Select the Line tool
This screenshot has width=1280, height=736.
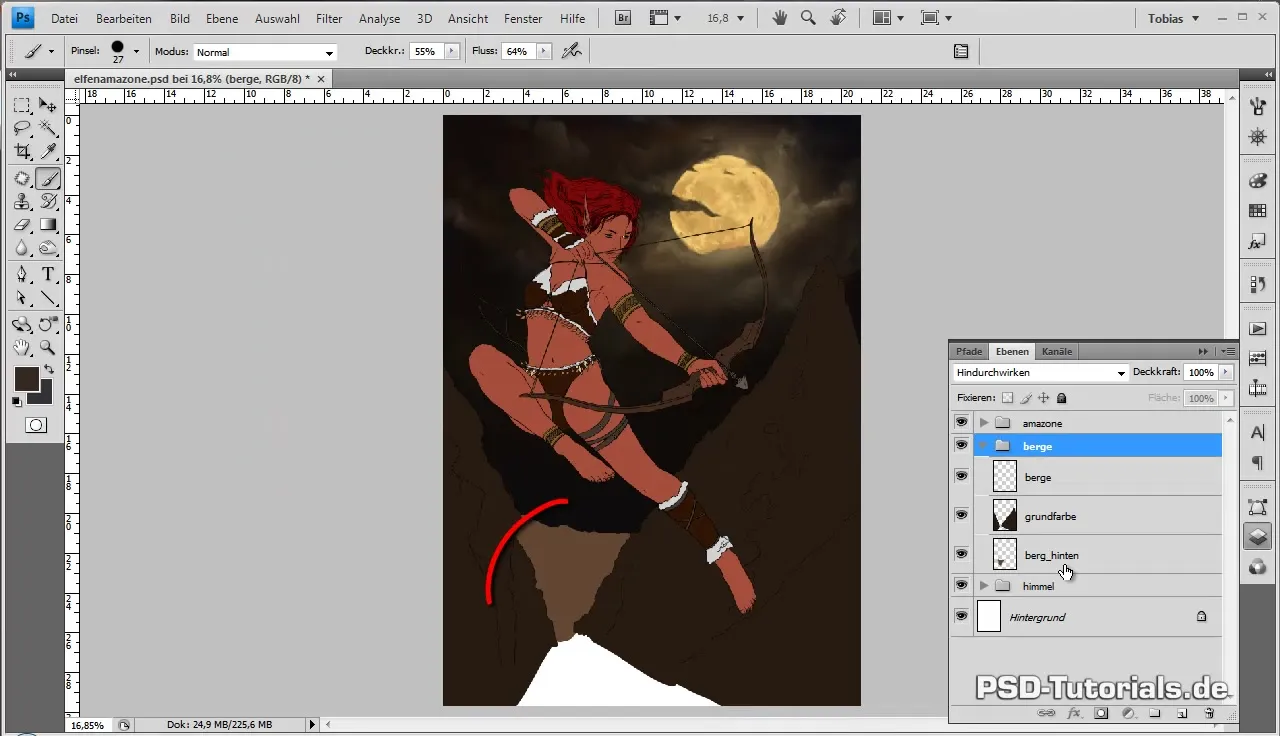pos(47,298)
